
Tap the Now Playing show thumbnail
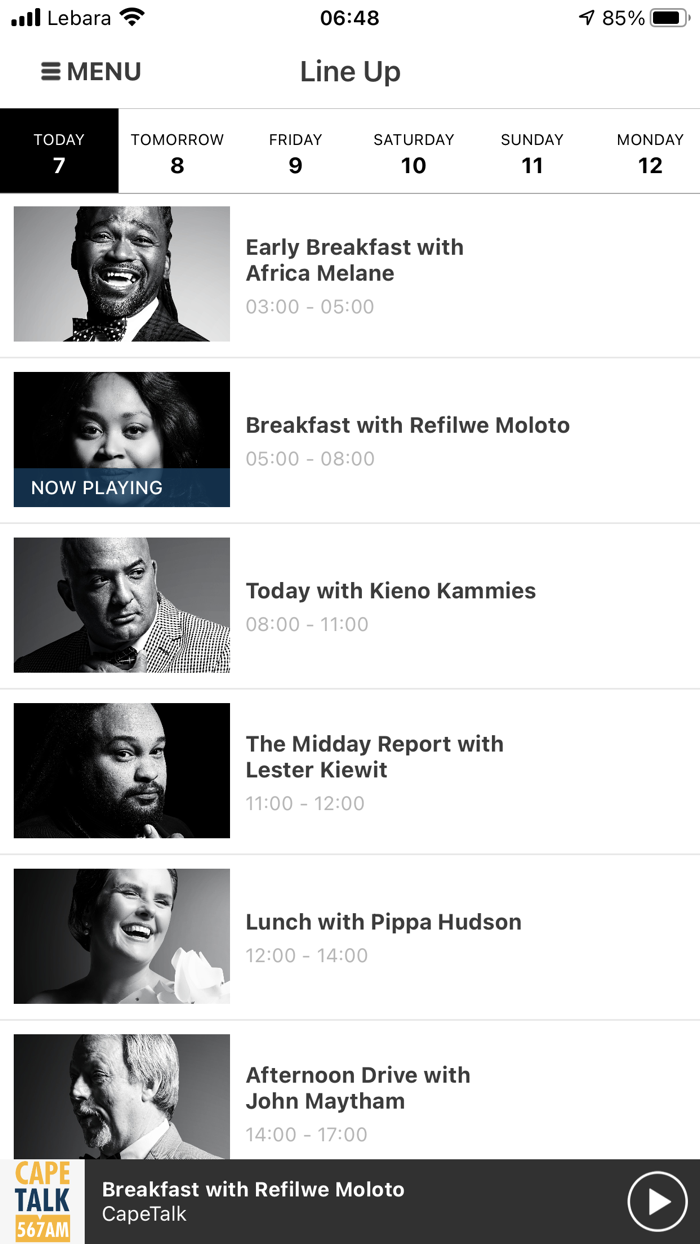click(122, 439)
